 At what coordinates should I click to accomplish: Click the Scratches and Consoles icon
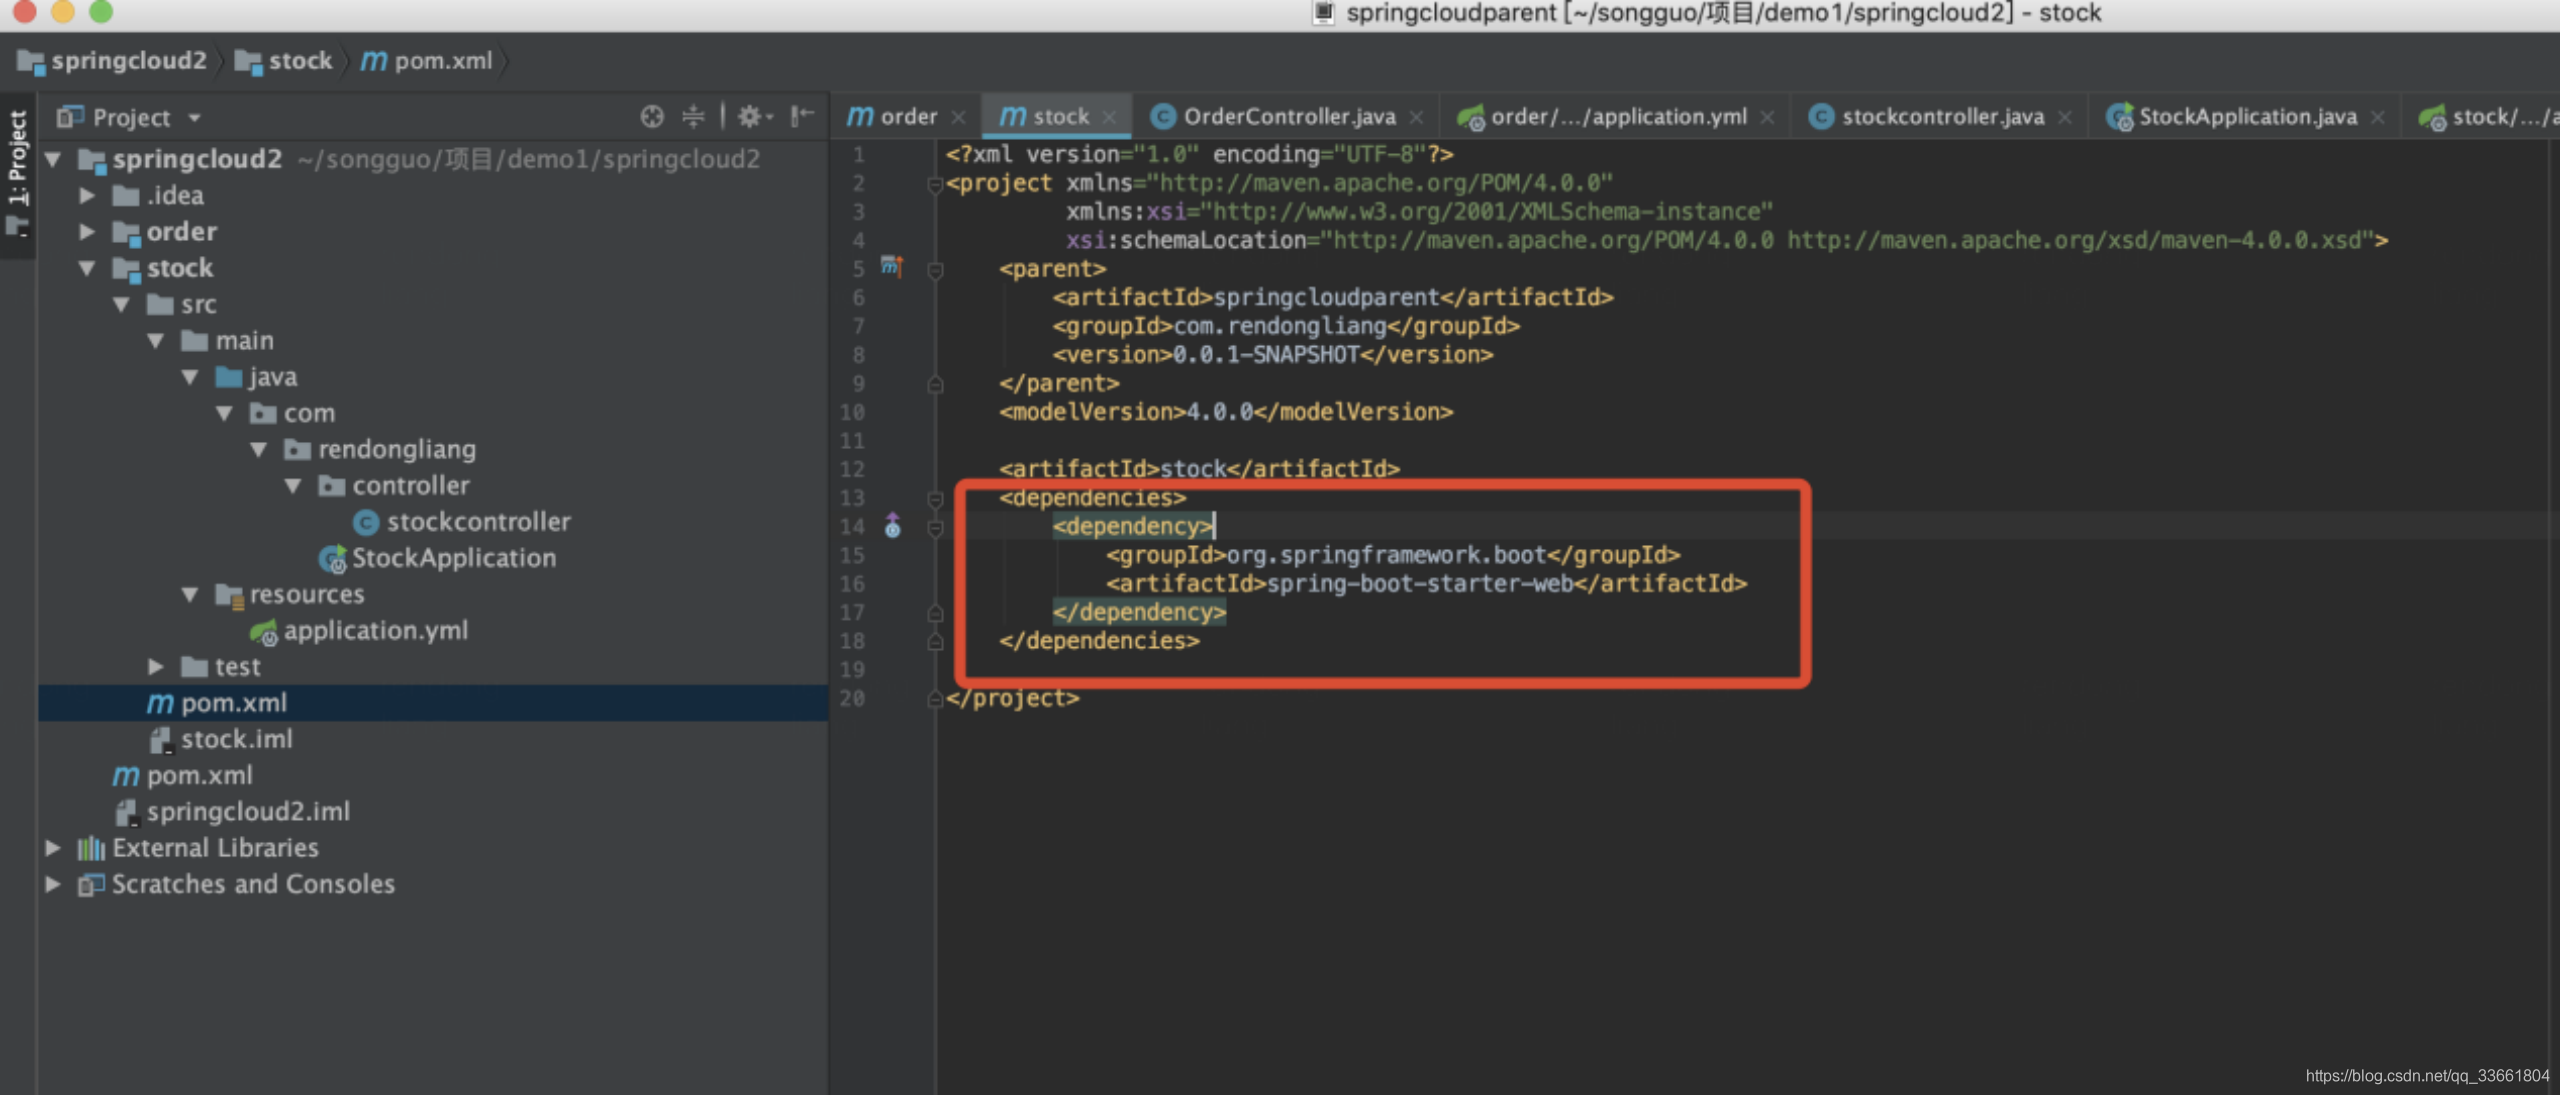(x=91, y=884)
